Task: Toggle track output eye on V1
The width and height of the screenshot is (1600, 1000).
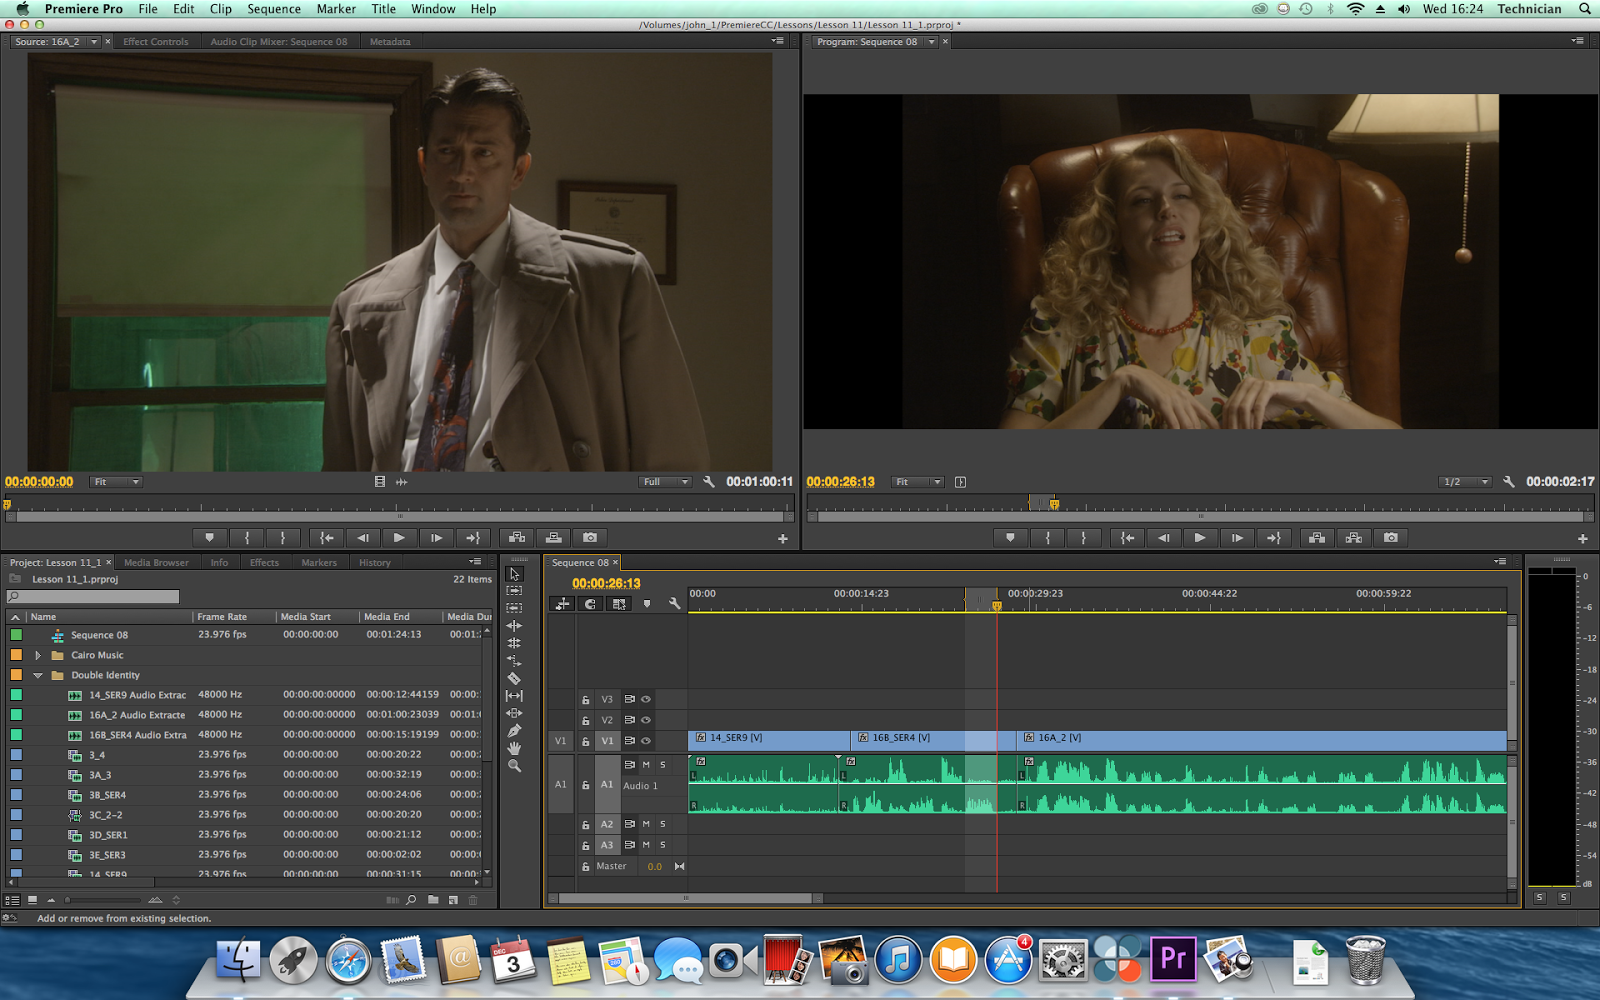Action: pyautogui.click(x=646, y=741)
